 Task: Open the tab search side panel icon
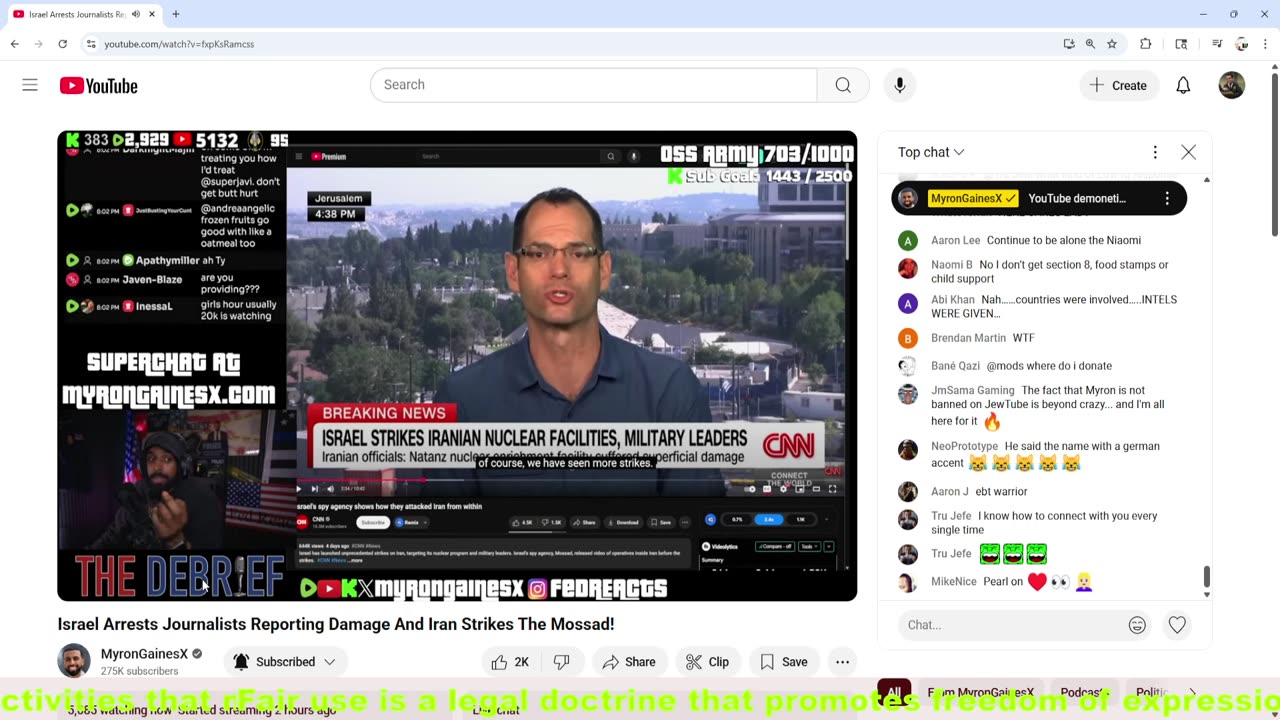pos(1181,44)
